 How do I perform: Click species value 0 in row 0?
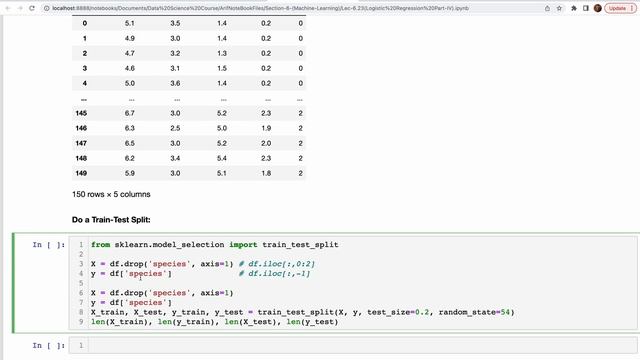300,23
